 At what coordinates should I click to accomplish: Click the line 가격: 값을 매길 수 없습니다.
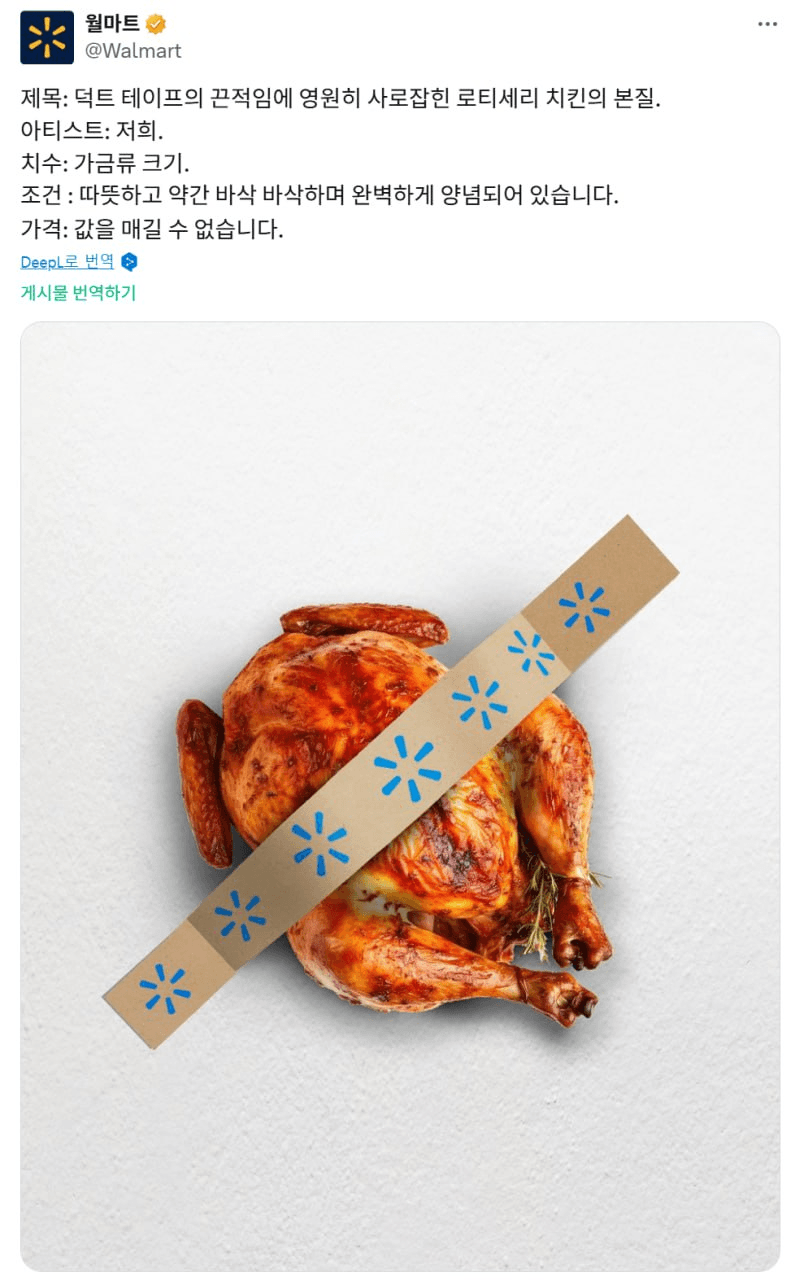coord(152,228)
